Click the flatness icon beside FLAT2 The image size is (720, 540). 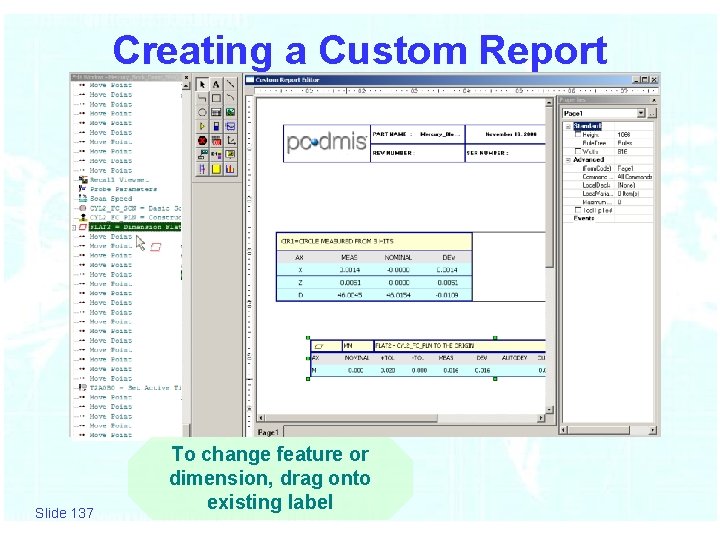pos(83,227)
